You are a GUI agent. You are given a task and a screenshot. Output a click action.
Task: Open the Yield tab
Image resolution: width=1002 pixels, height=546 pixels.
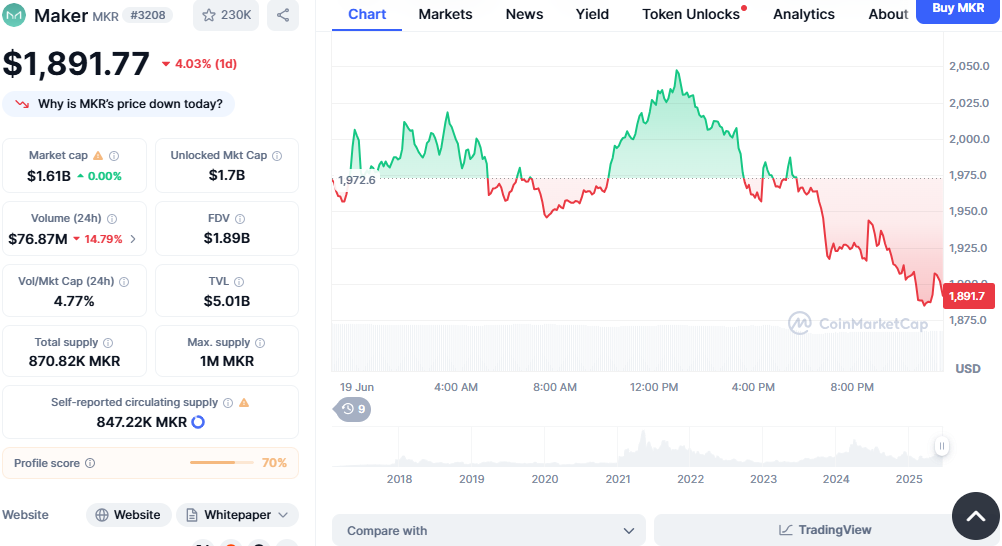pyautogui.click(x=592, y=14)
